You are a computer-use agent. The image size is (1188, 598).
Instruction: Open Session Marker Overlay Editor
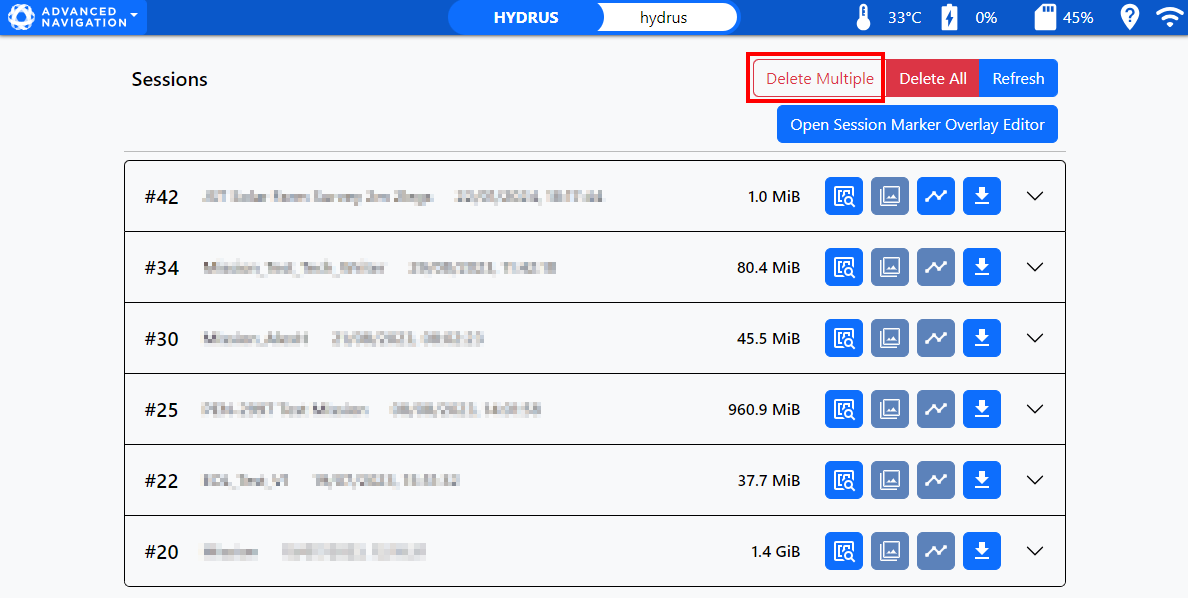917,125
